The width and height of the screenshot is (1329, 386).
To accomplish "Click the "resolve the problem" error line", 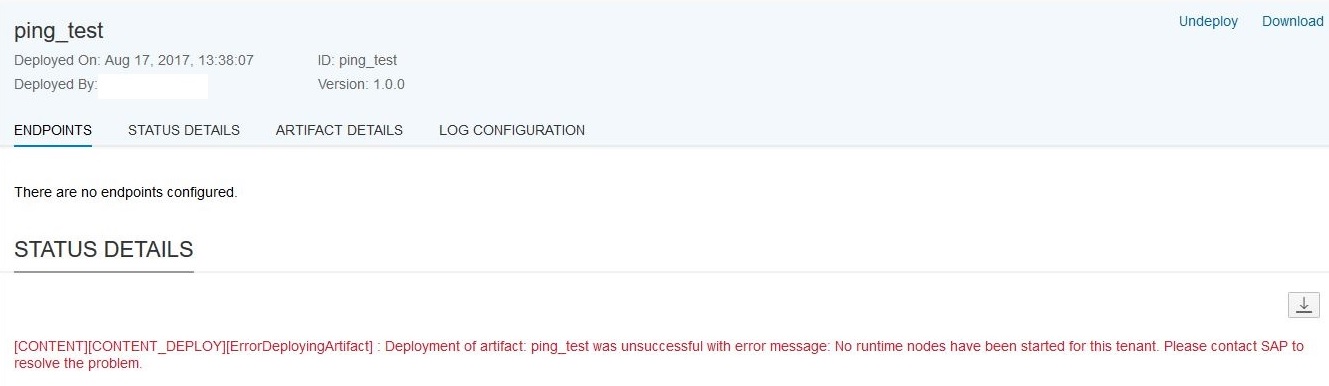I will click(x=78, y=364).
